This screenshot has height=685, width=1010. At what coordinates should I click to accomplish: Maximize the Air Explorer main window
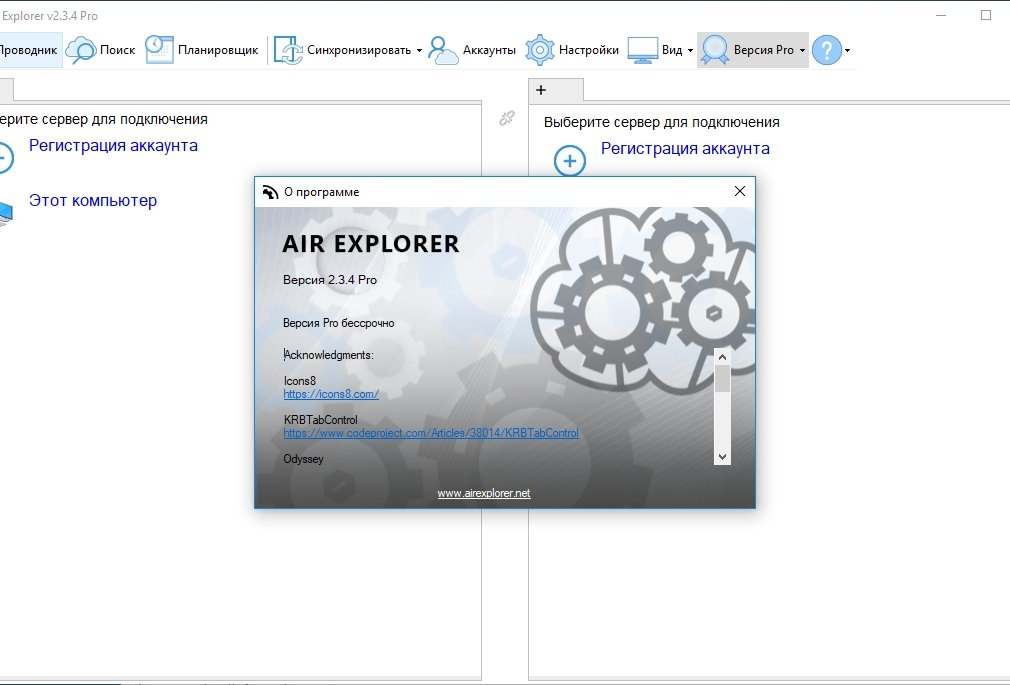tap(986, 15)
